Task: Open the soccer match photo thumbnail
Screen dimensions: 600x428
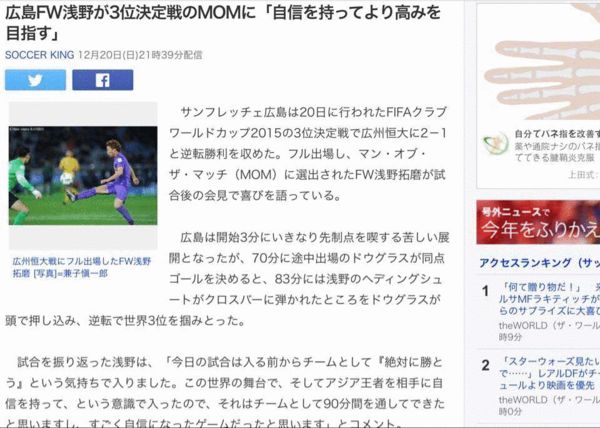Action: pyautogui.click(x=83, y=176)
